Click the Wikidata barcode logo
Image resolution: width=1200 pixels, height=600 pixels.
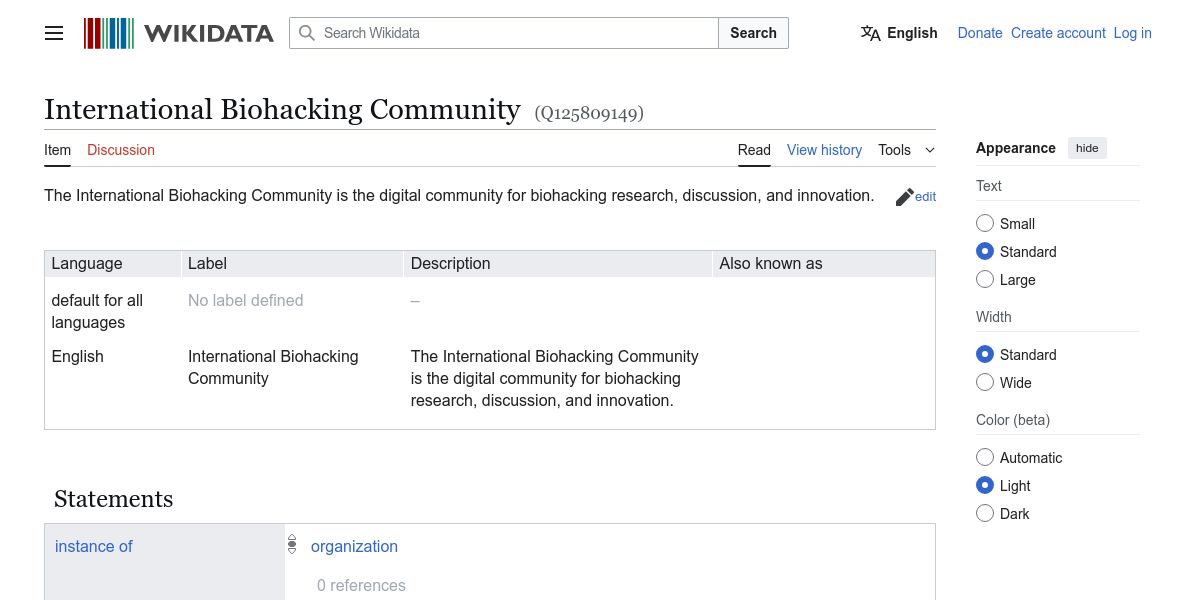(x=109, y=33)
